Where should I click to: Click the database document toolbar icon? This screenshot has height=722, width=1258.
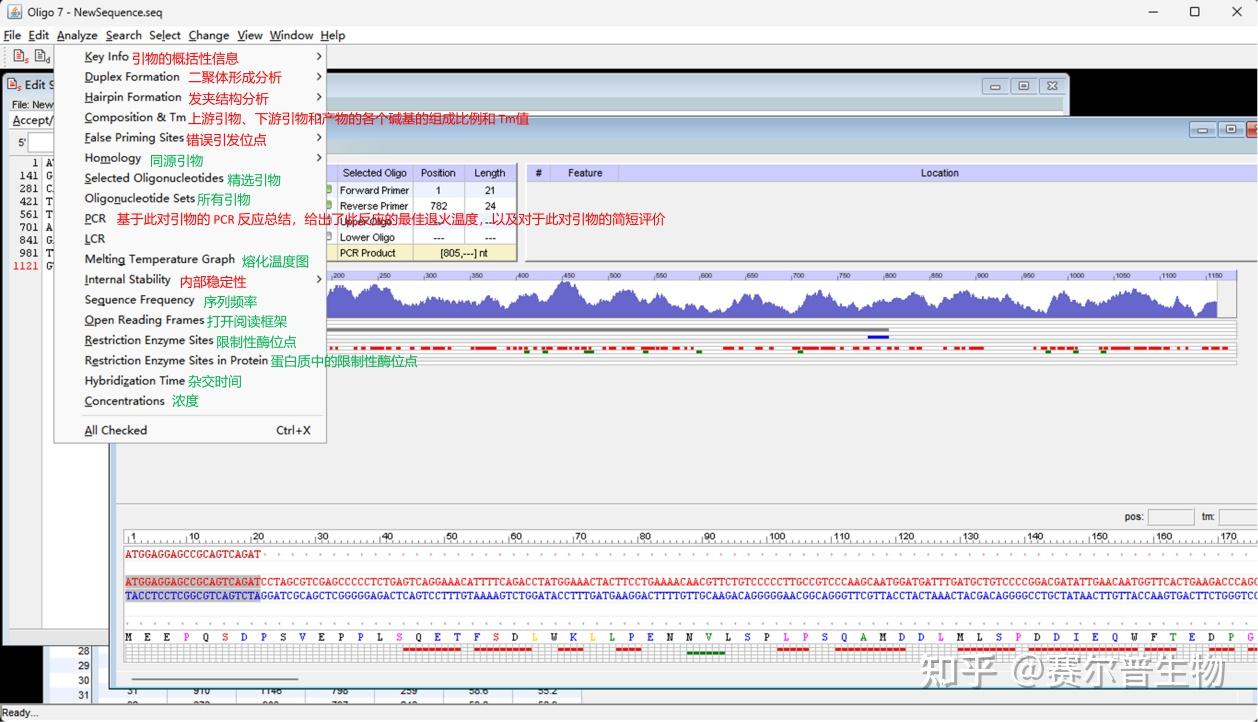click(42, 56)
